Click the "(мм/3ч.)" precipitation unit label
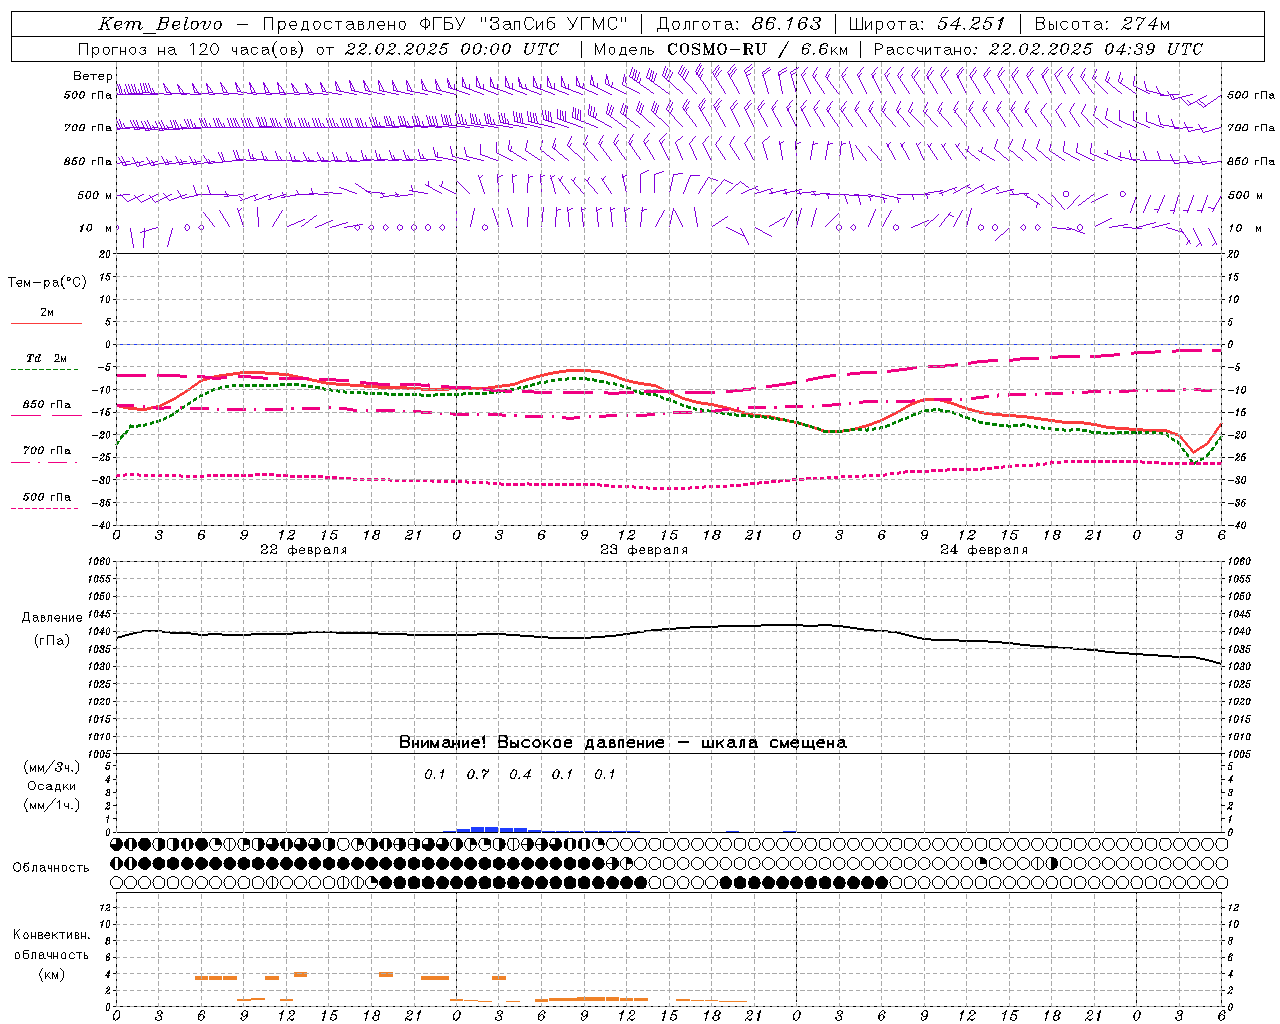Image resolution: width=1280 pixels, height=1024 pixels. tap(52, 768)
